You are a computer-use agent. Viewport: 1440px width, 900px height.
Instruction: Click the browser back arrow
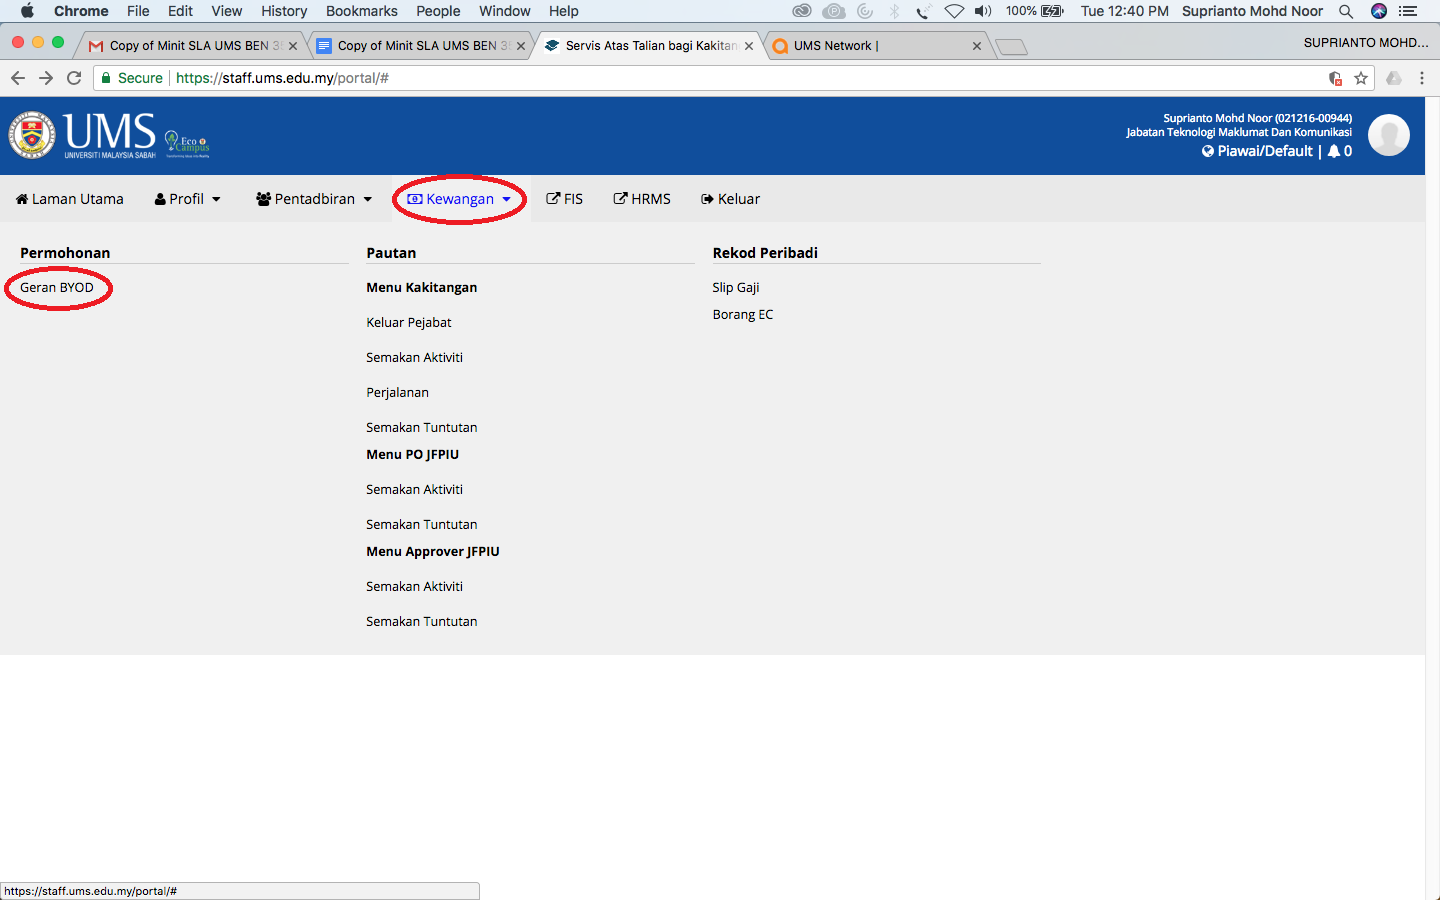point(18,78)
